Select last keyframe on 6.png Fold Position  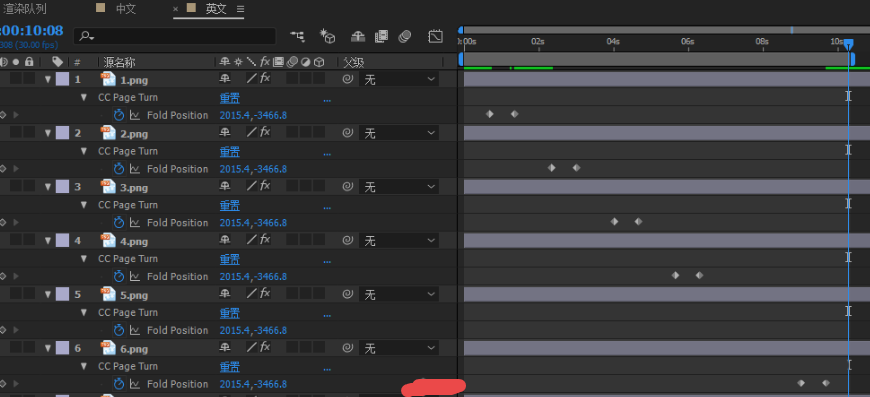[x=826, y=383]
